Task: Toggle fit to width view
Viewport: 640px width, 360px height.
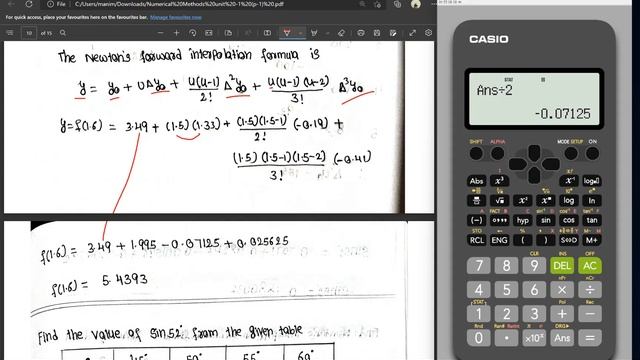Action: pyautogui.click(x=209, y=33)
